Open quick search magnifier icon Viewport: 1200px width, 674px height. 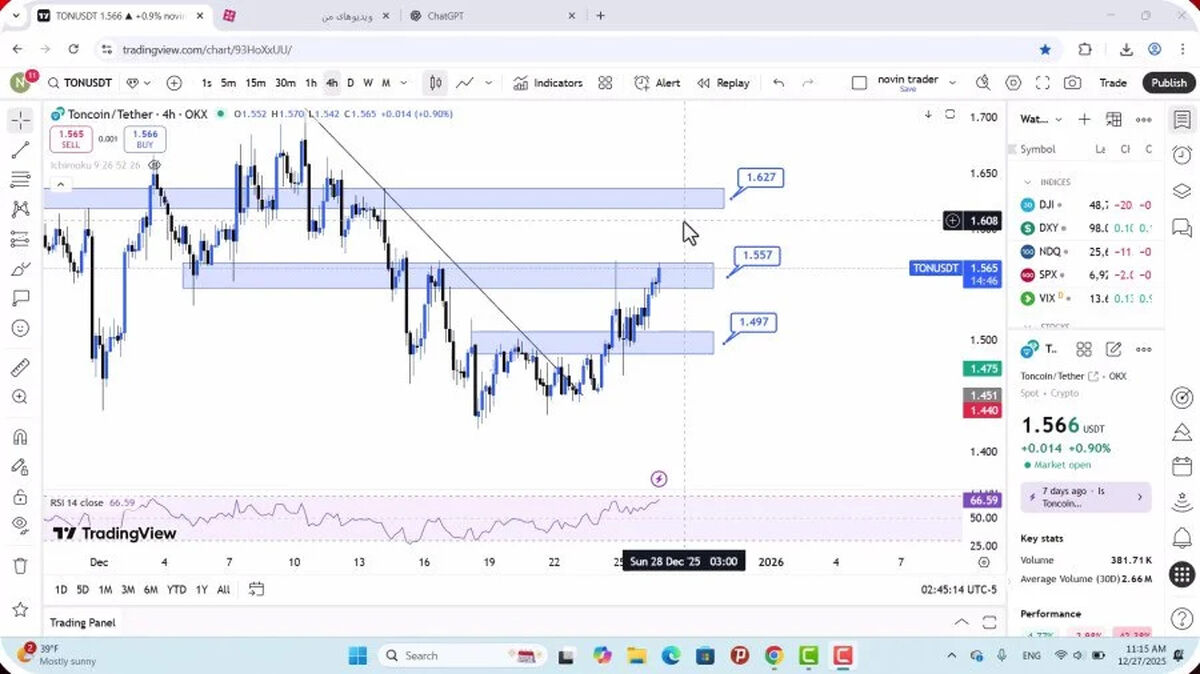tap(983, 83)
